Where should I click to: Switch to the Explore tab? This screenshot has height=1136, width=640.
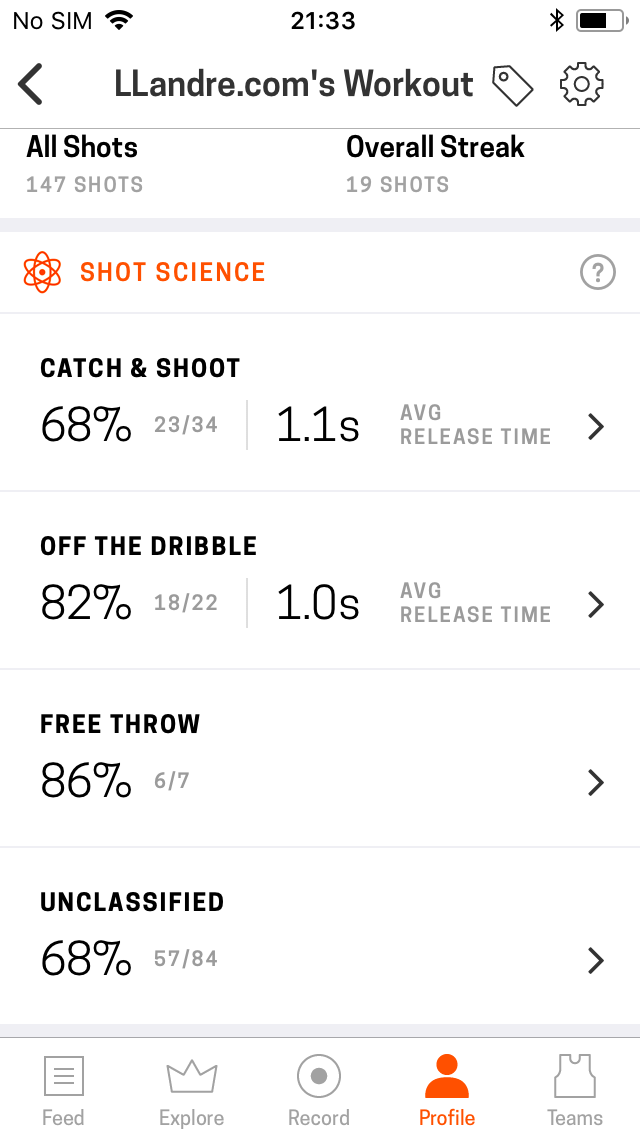tap(191, 1090)
